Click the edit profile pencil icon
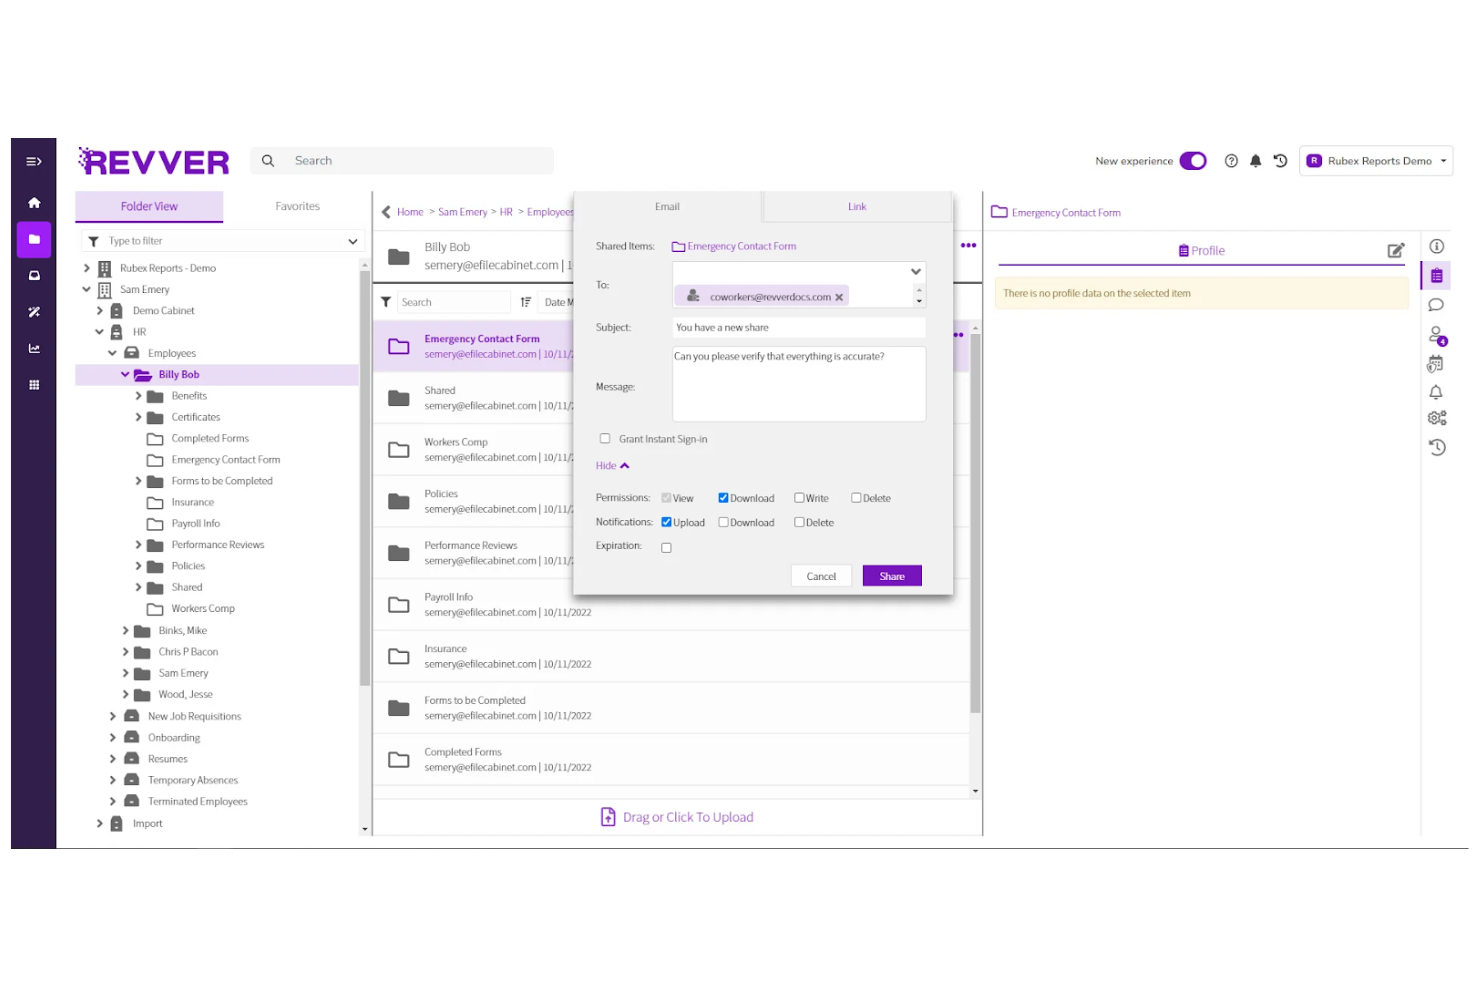The width and height of the screenshot is (1480, 987). (1396, 250)
